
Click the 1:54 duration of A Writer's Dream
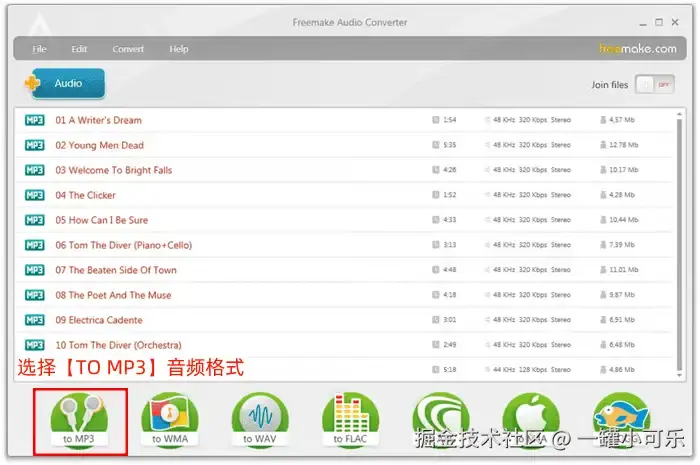click(450, 120)
